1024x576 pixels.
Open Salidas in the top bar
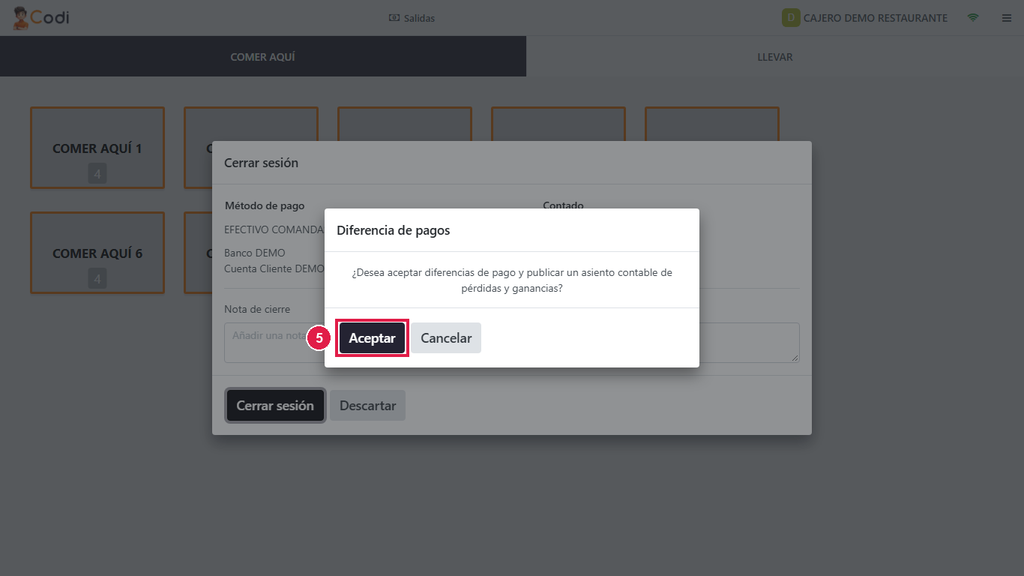pyautogui.click(x=411, y=18)
